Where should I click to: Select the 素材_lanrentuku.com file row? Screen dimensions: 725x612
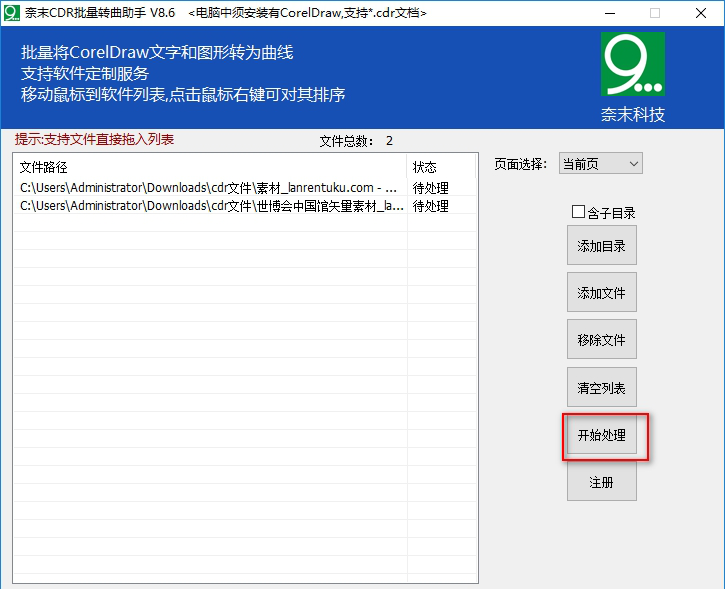point(209,188)
